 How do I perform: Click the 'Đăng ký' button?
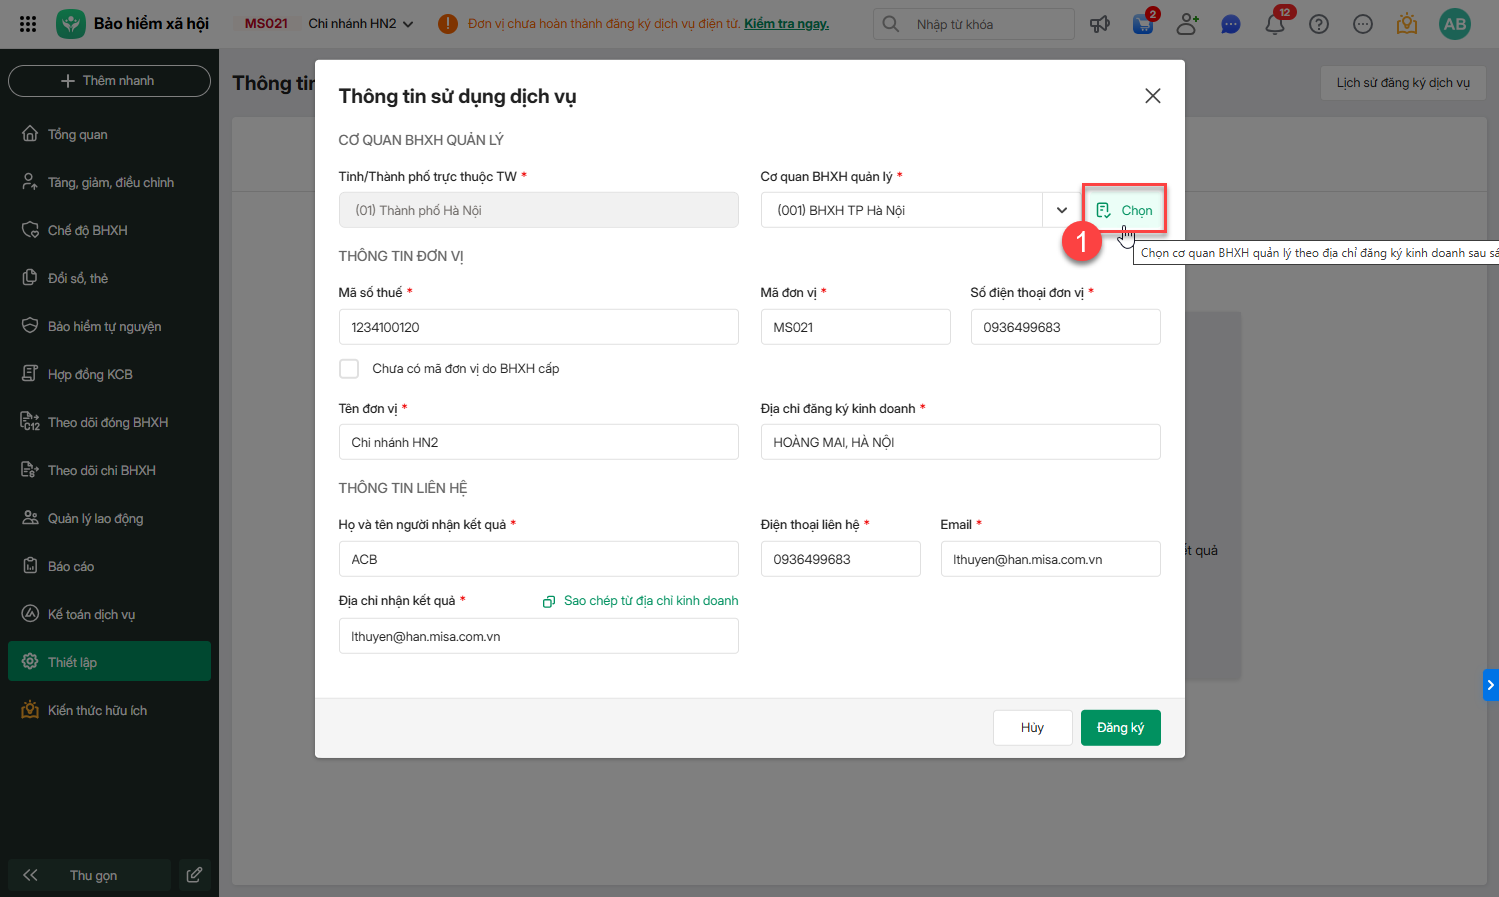(x=1120, y=728)
